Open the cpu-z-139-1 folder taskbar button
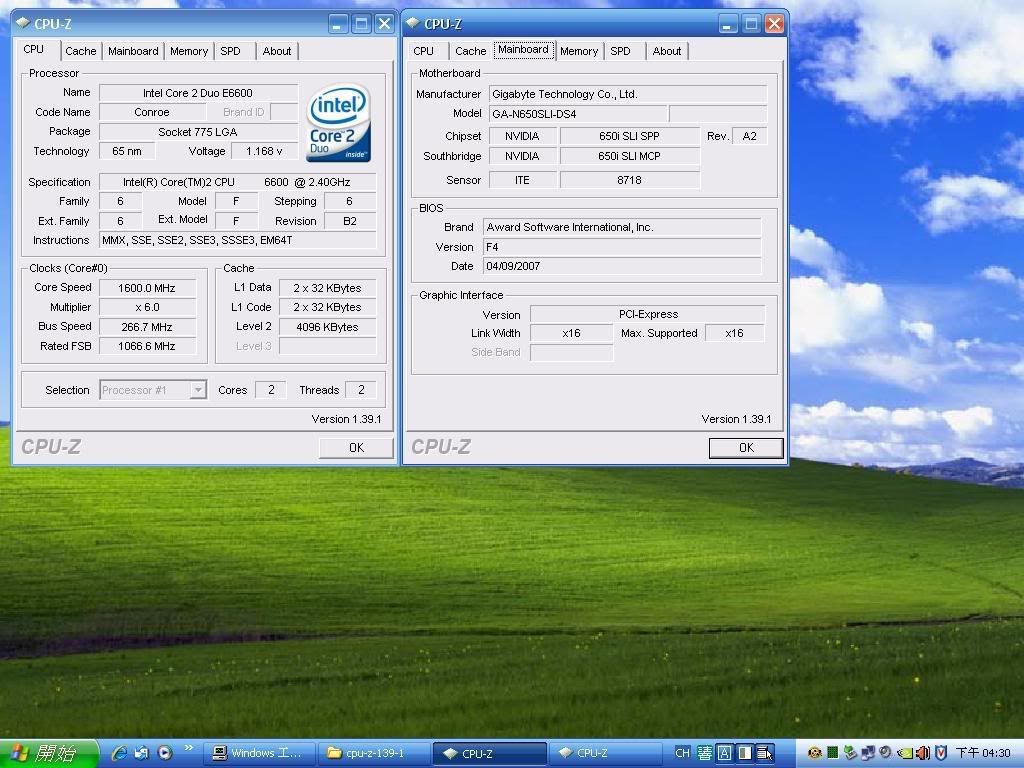Image resolution: width=1024 pixels, height=768 pixels. (373, 753)
